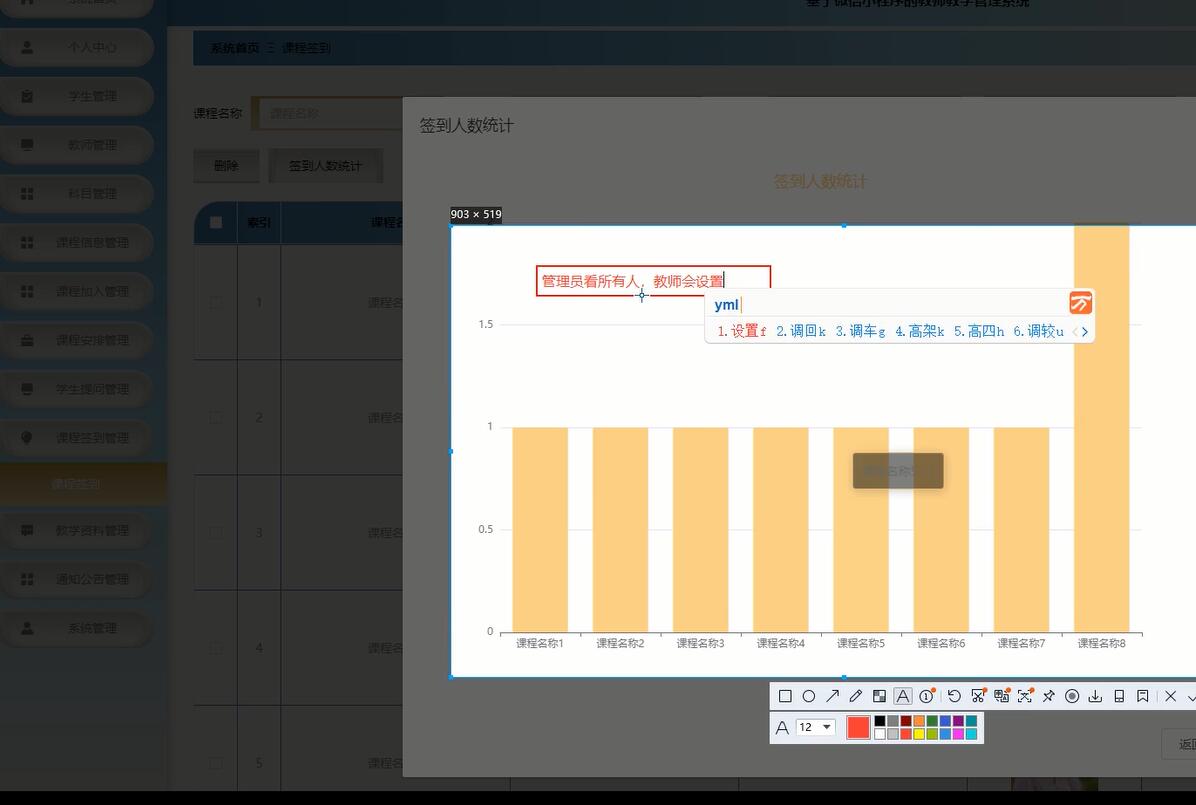Click the font letter A icon beside size

[782, 728]
